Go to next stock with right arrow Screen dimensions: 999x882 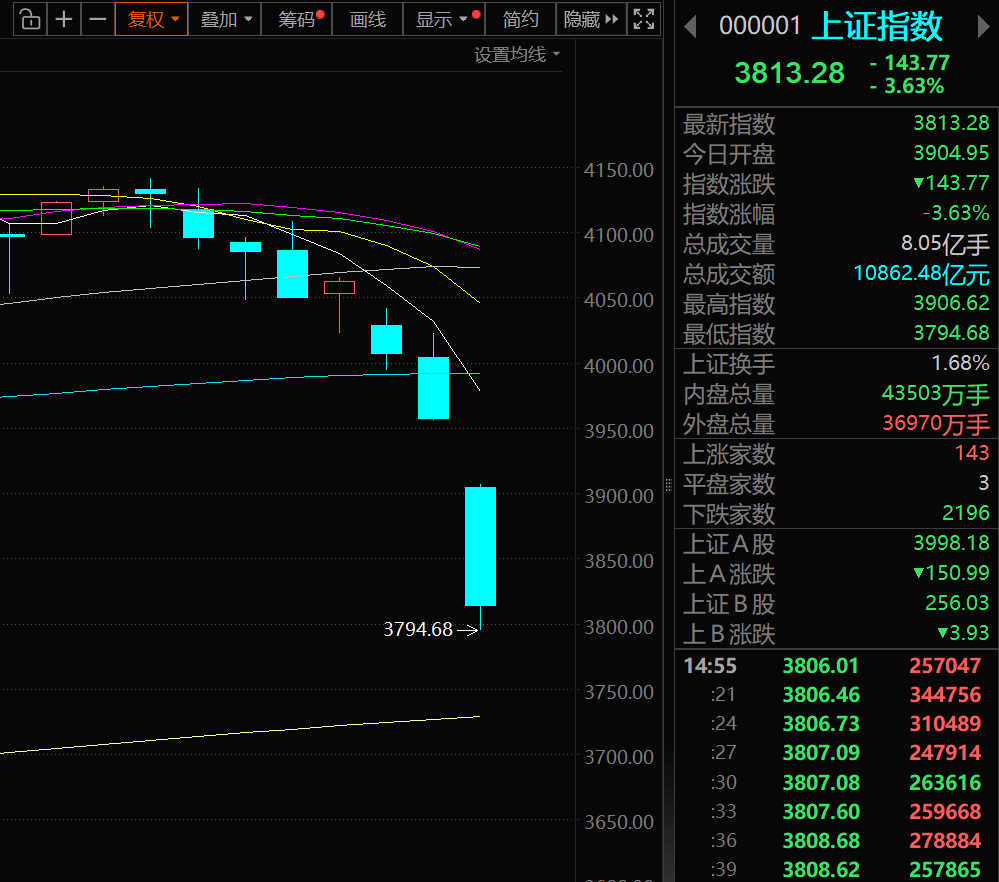[x=983, y=27]
